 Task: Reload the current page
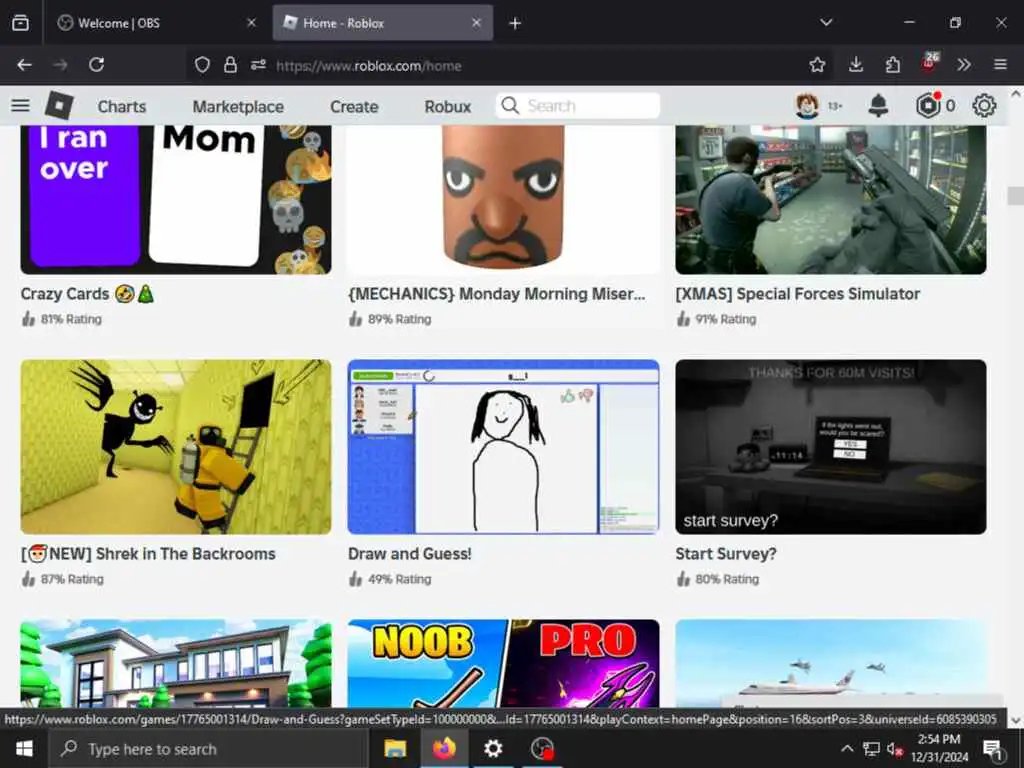coord(97,65)
